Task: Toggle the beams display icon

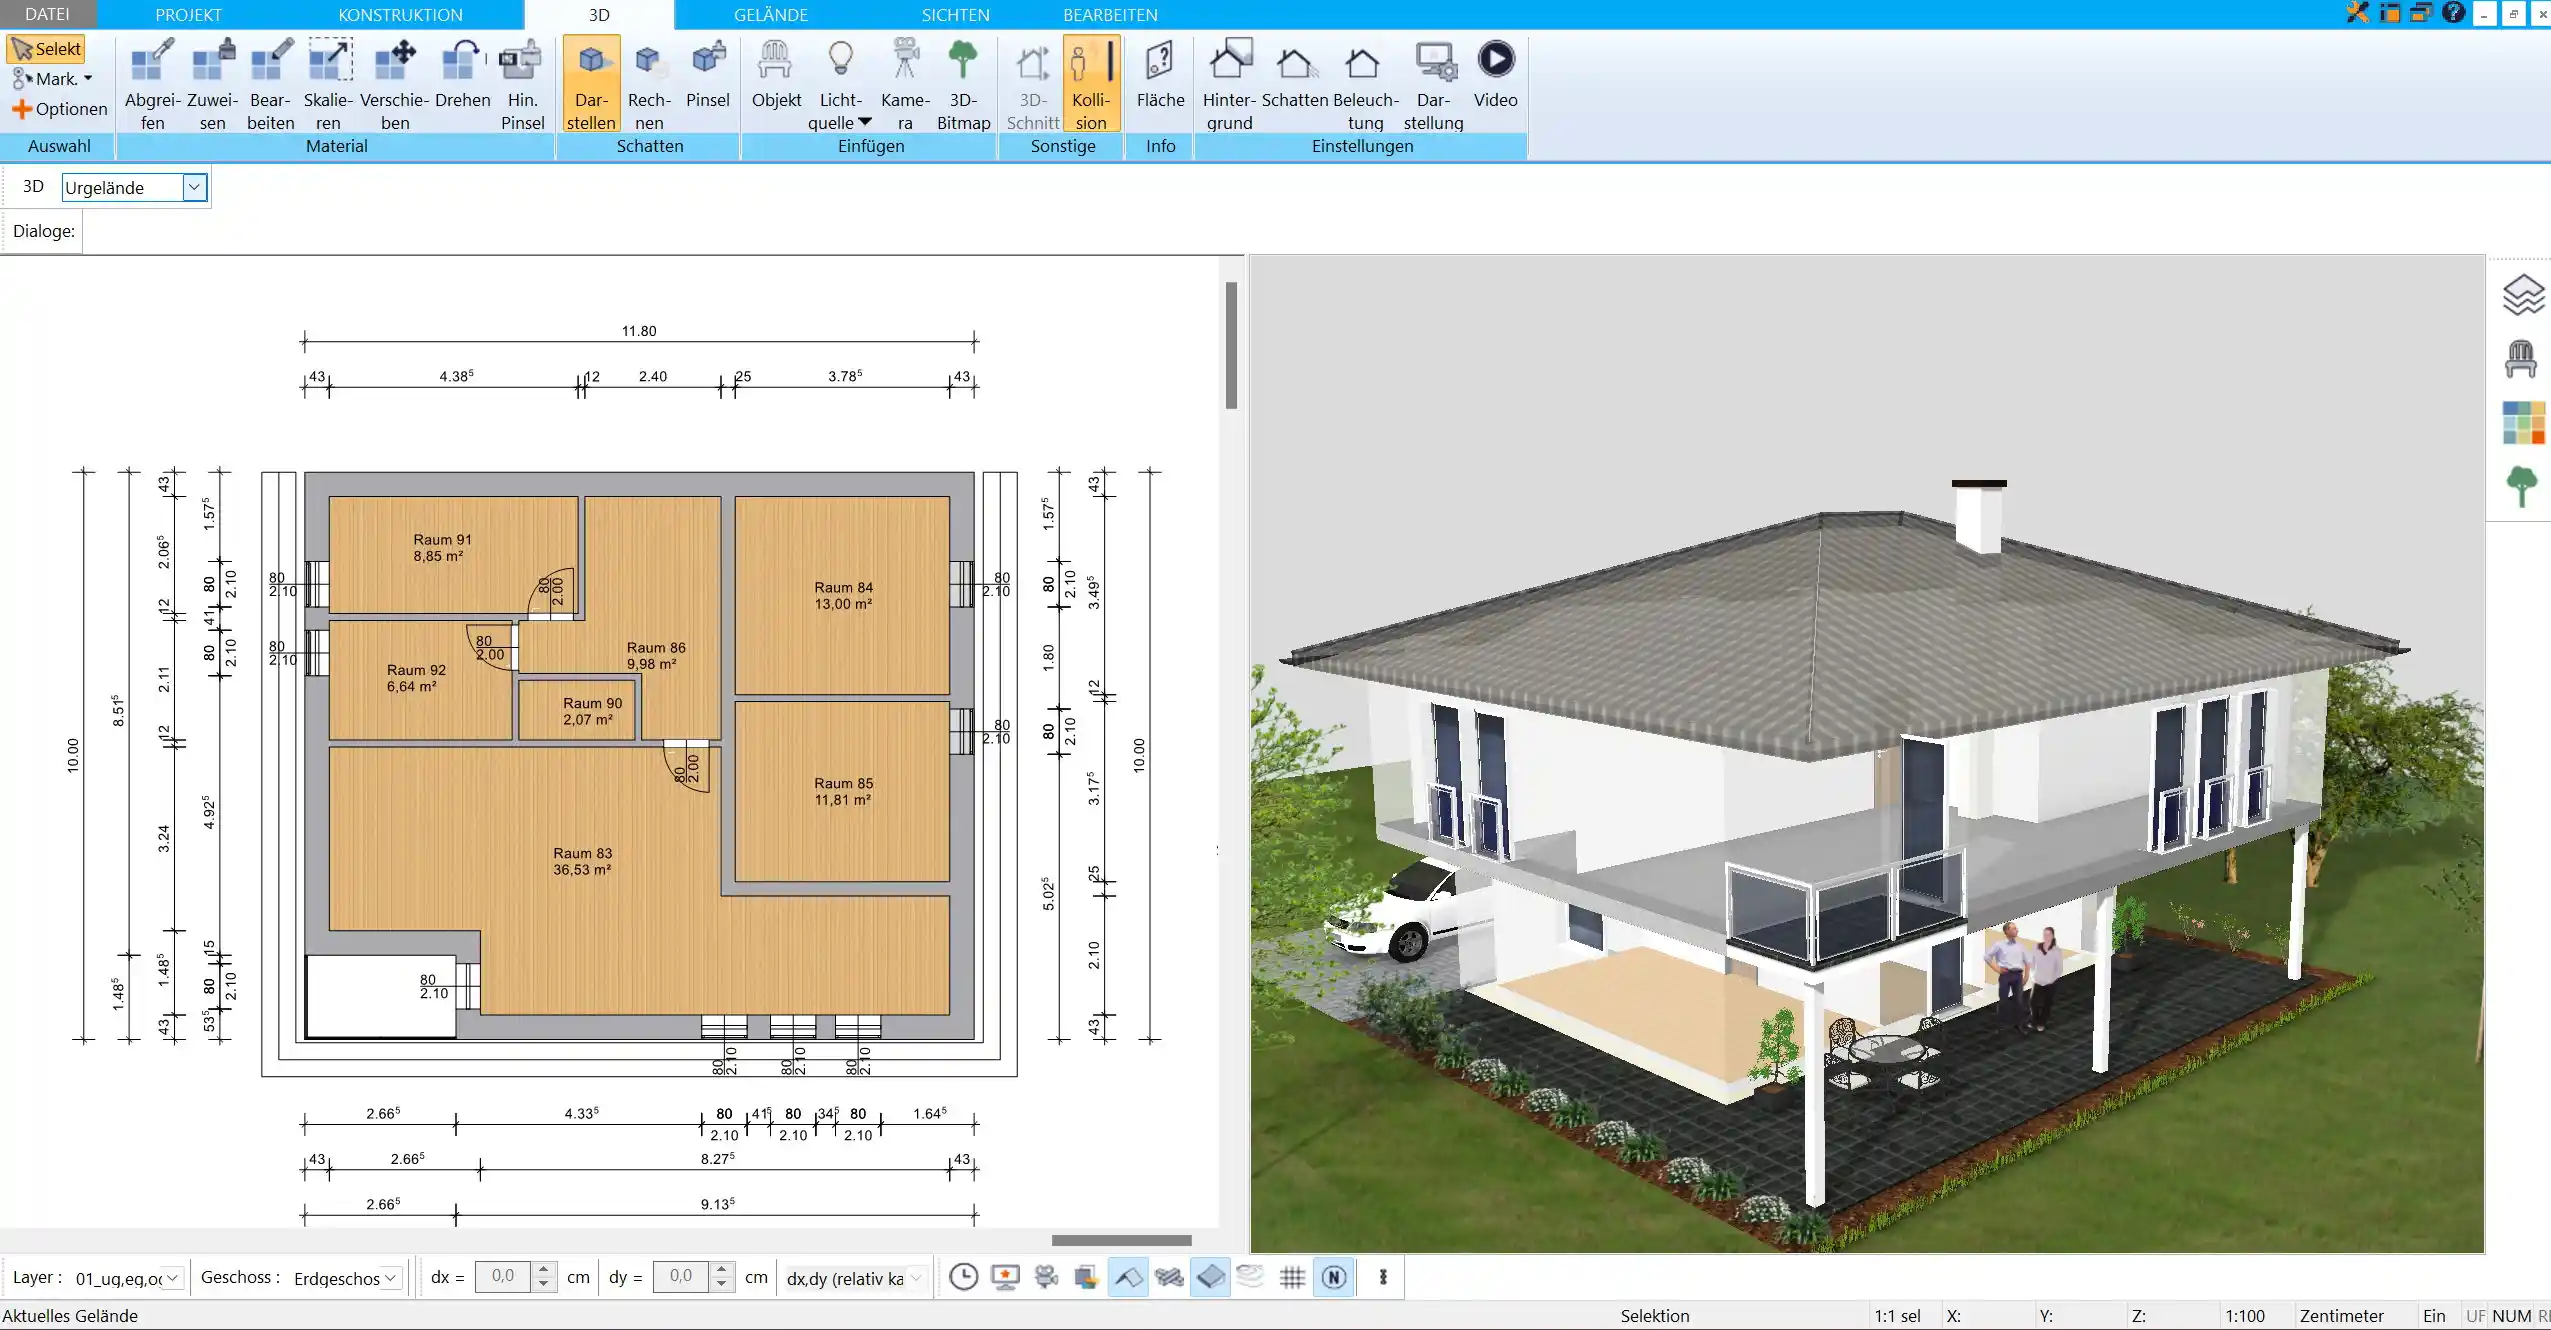Action: [x=1169, y=1277]
